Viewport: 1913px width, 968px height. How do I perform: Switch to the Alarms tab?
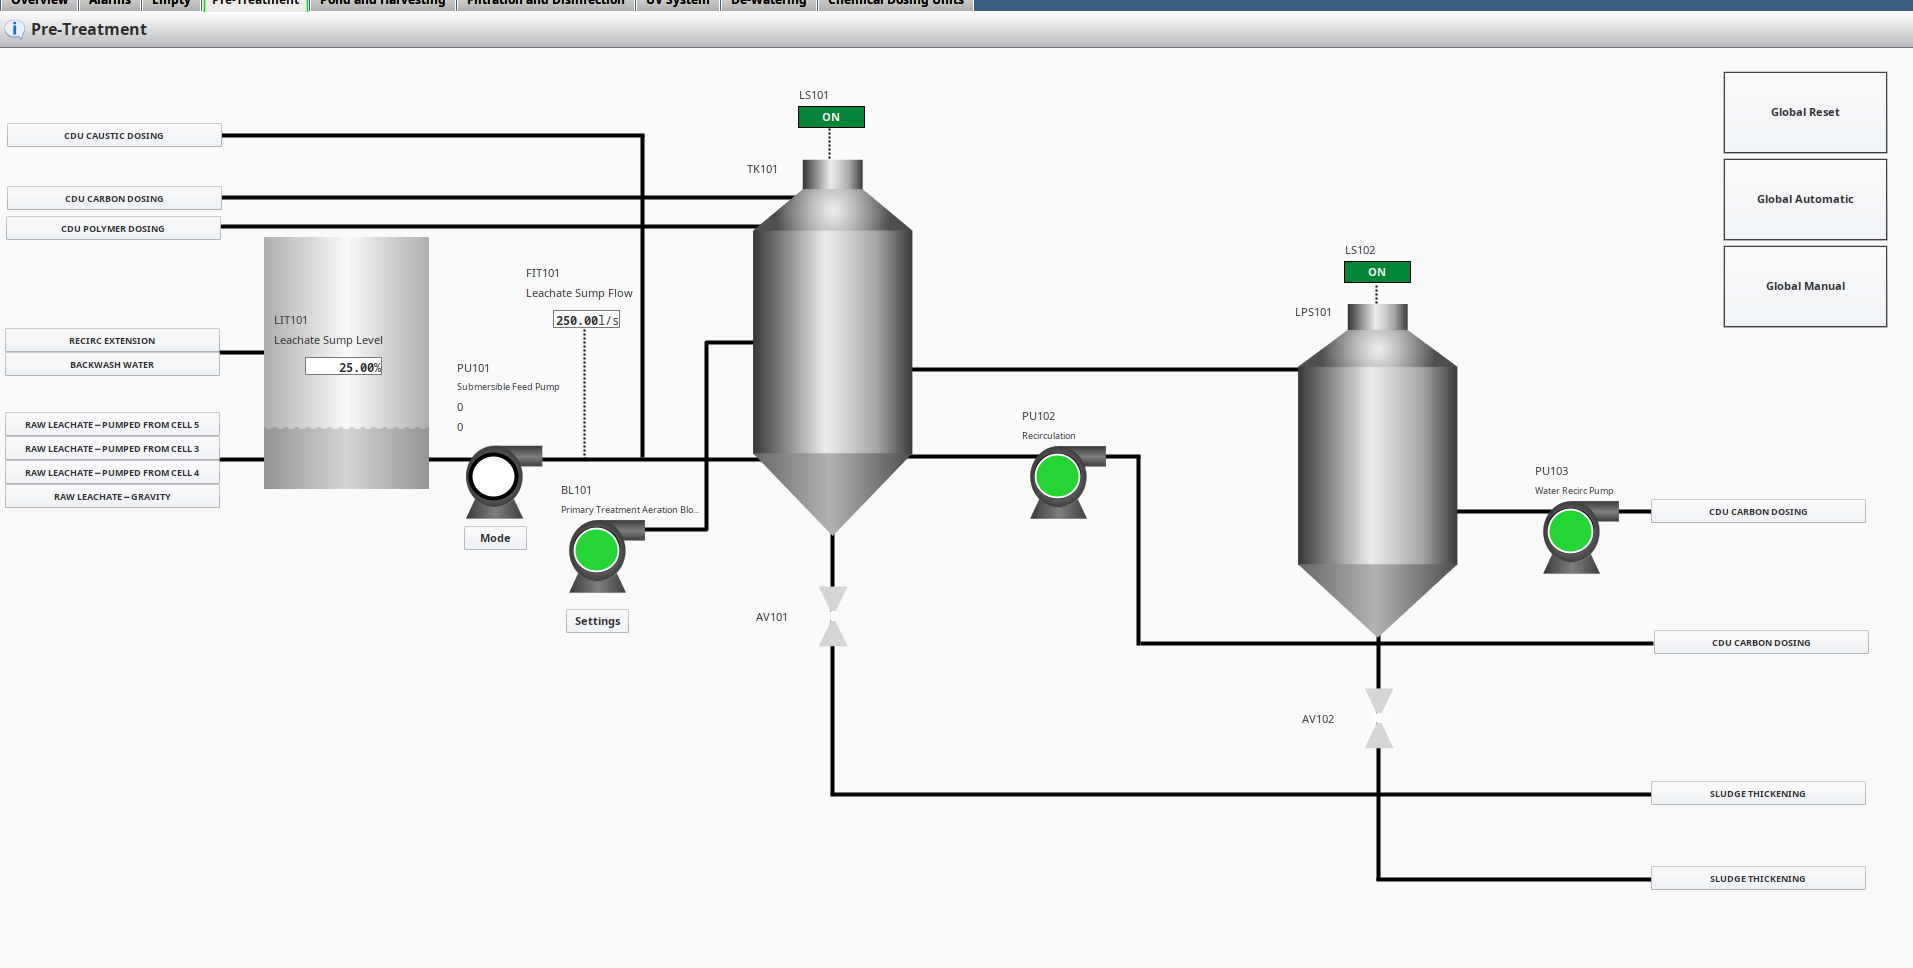tap(110, 3)
